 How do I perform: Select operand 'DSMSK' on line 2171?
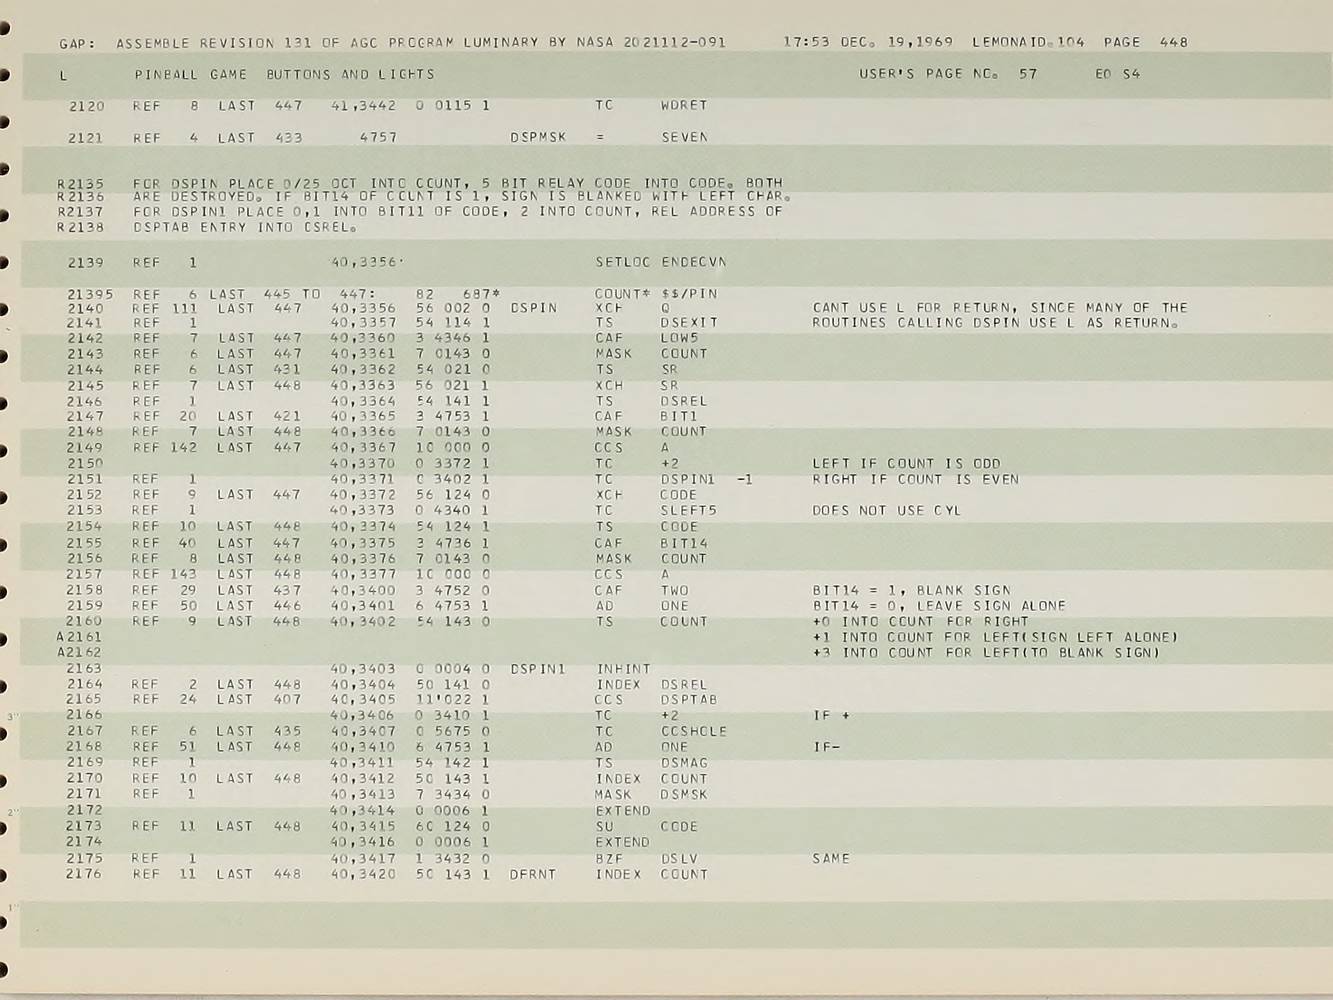pos(684,794)
